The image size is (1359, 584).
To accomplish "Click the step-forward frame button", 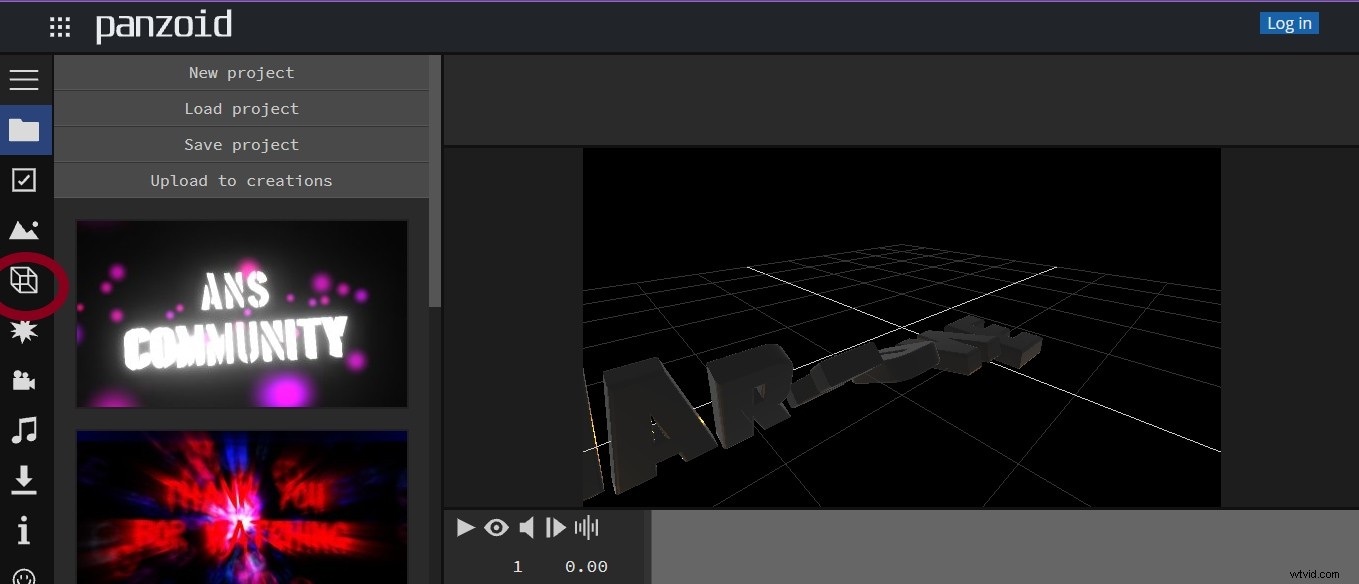I will [556, 527].
